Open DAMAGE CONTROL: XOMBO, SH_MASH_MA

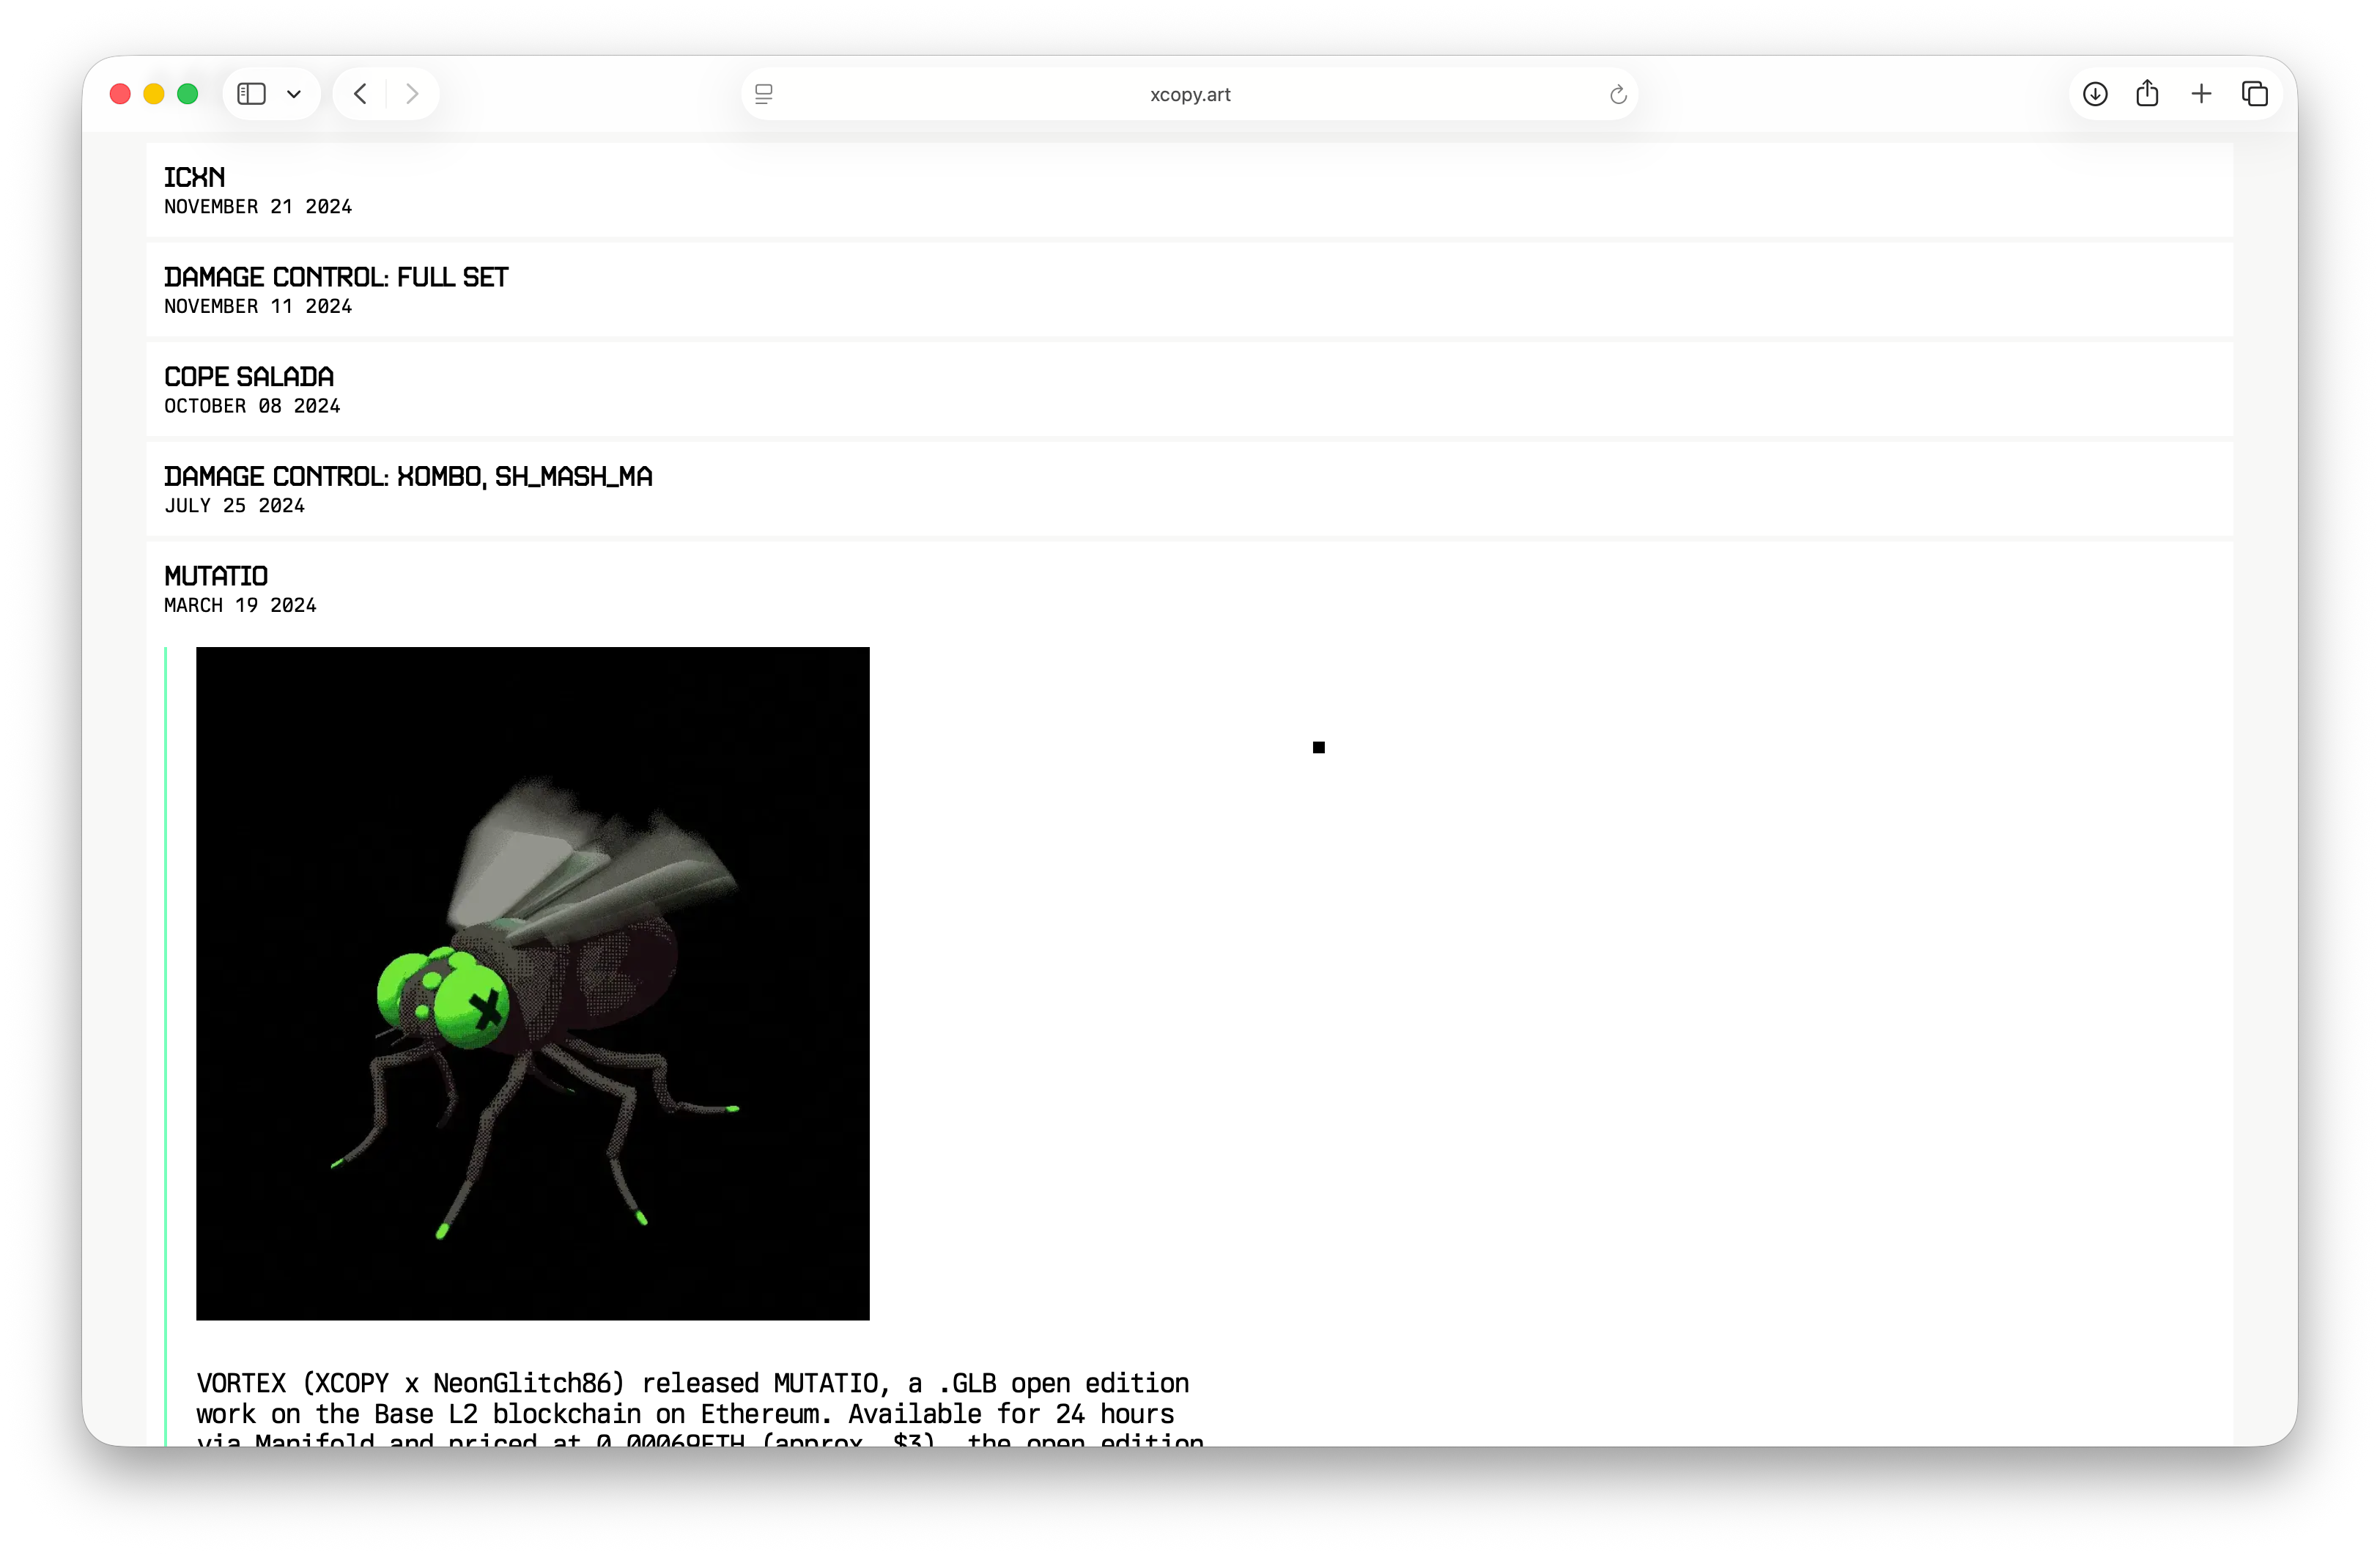pos(408,477)
